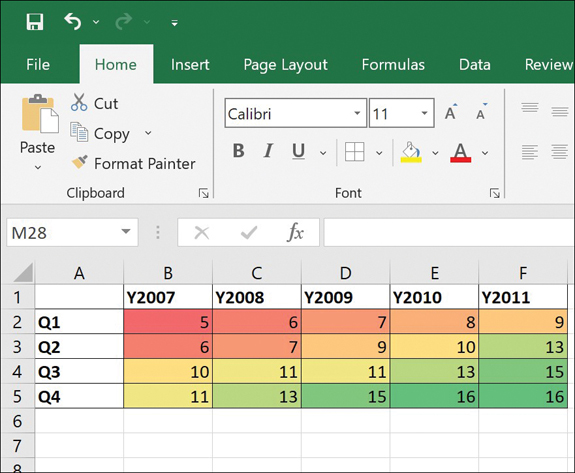Click Decrease Font Size icon

(x=481, y=112)
